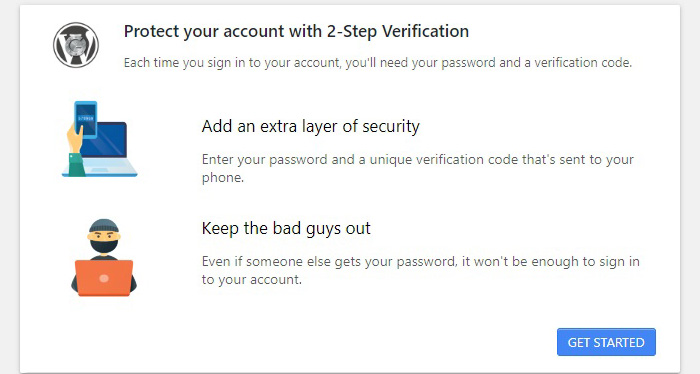
Task: Click the green sleeve cuff in phone illustration
Action: (x=76, y=164)
